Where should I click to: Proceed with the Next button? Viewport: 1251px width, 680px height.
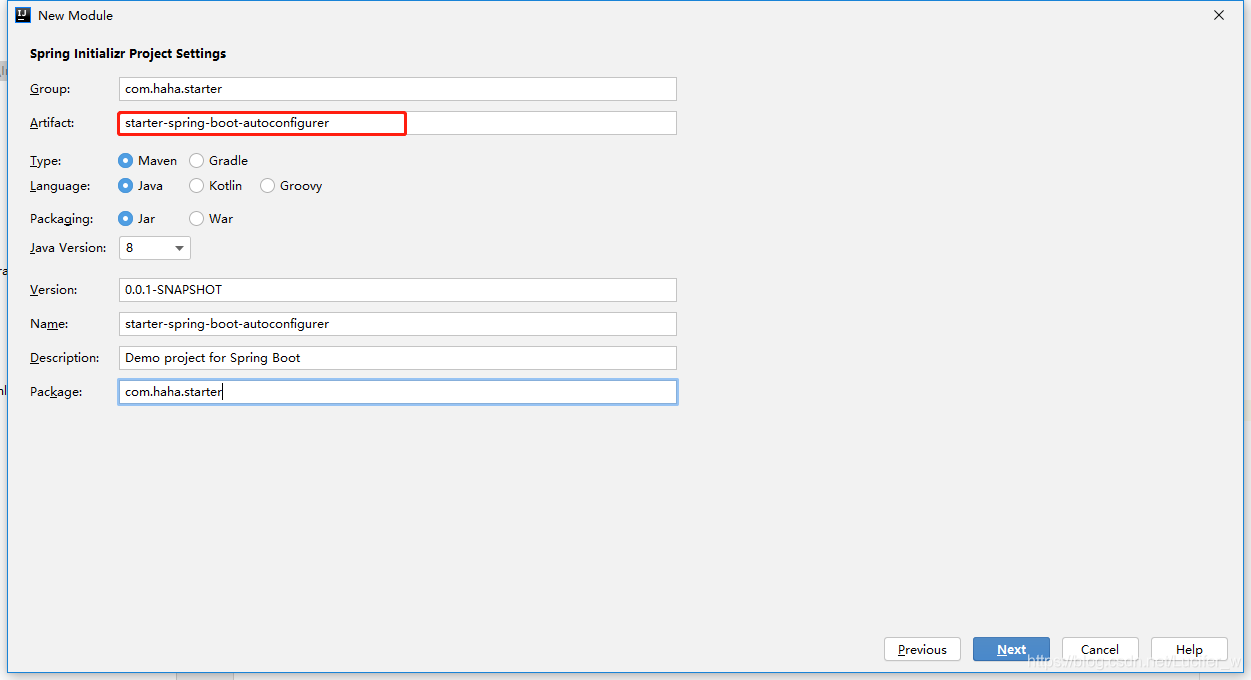(x=1011, y=649)
